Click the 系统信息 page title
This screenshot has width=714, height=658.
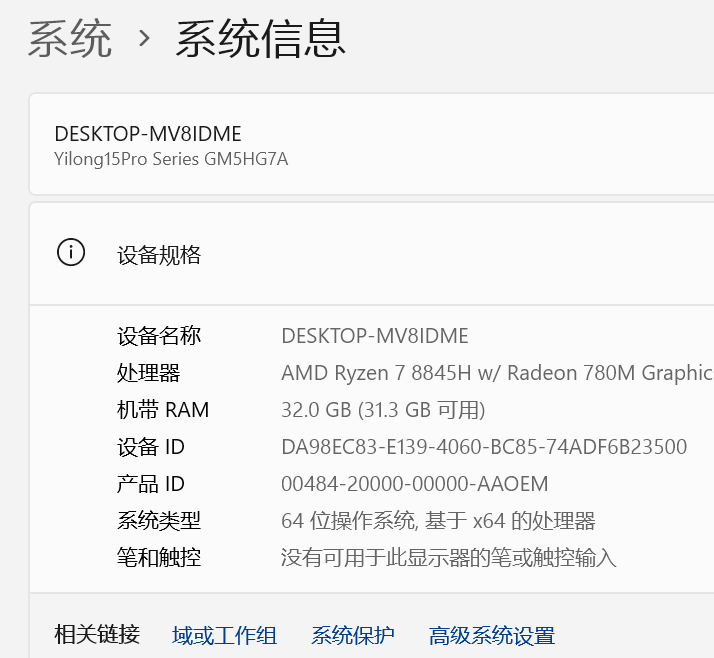(x=260, y=39)
